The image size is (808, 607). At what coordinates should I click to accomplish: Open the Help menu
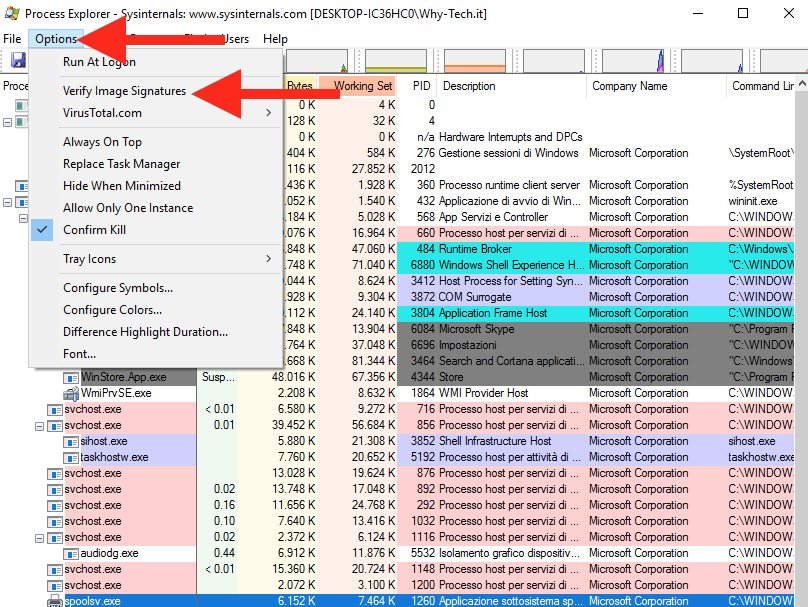pos(275,39)
